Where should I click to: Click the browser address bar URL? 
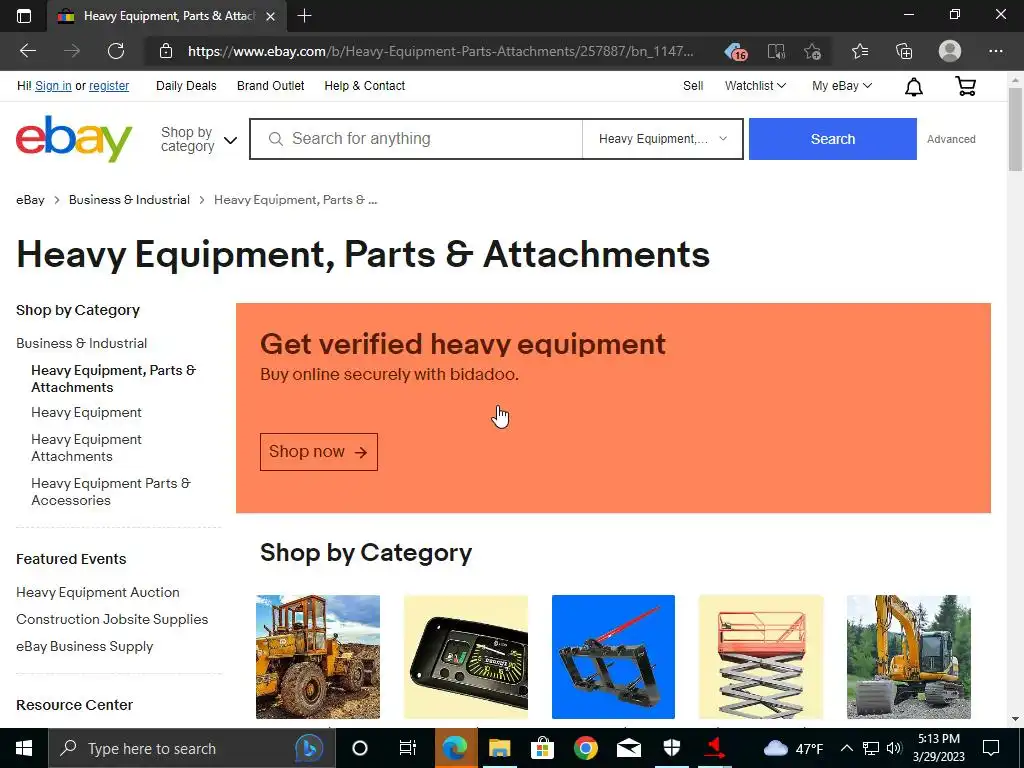point(441,51)
